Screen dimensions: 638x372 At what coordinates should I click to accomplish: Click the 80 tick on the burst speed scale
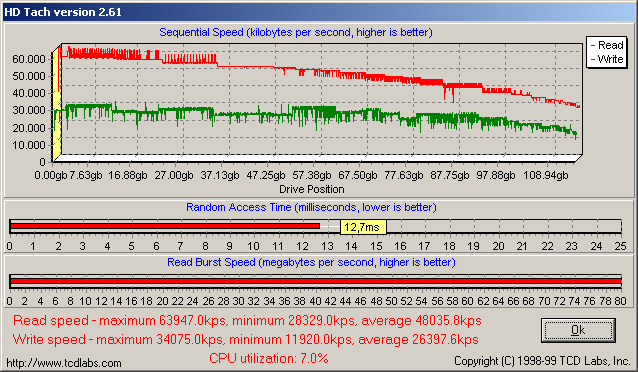621,301
